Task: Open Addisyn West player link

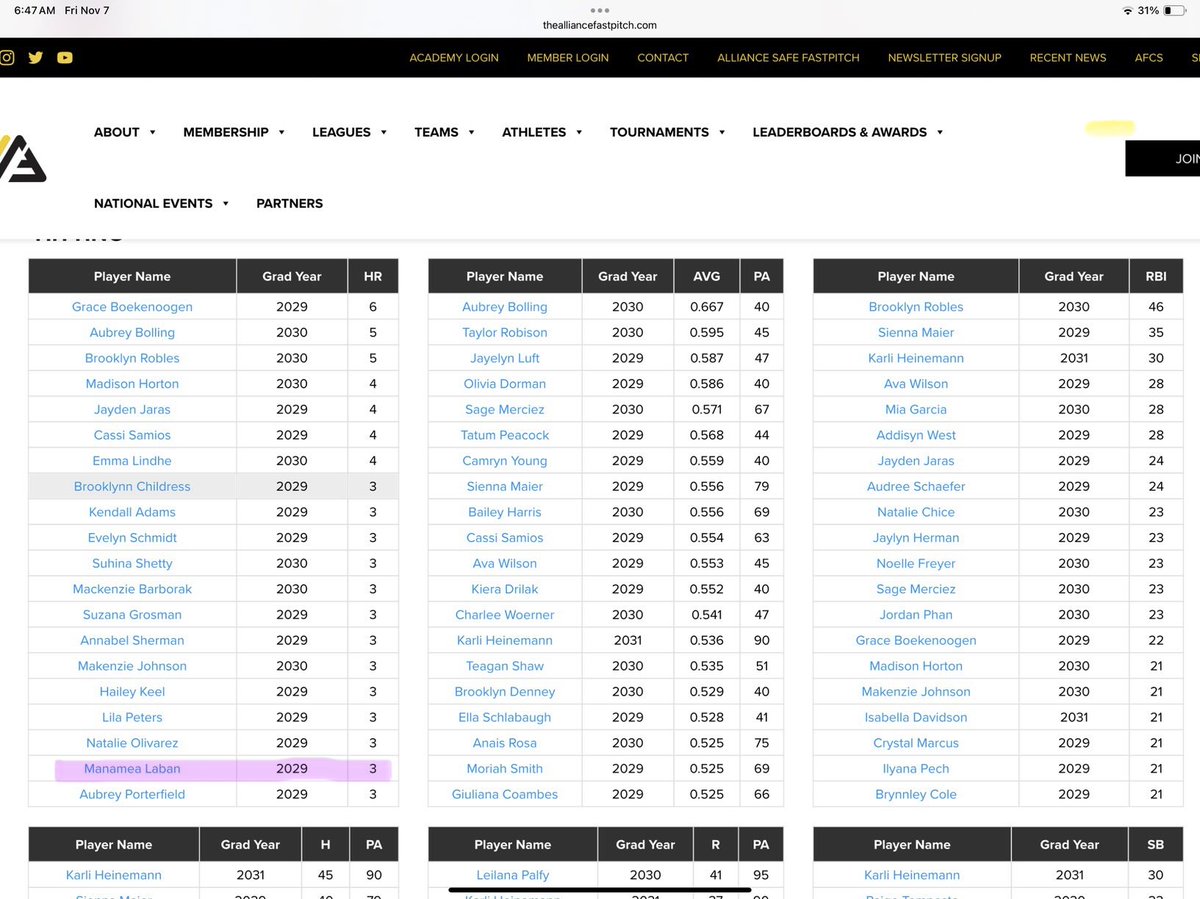Action: tap(916, 436)
